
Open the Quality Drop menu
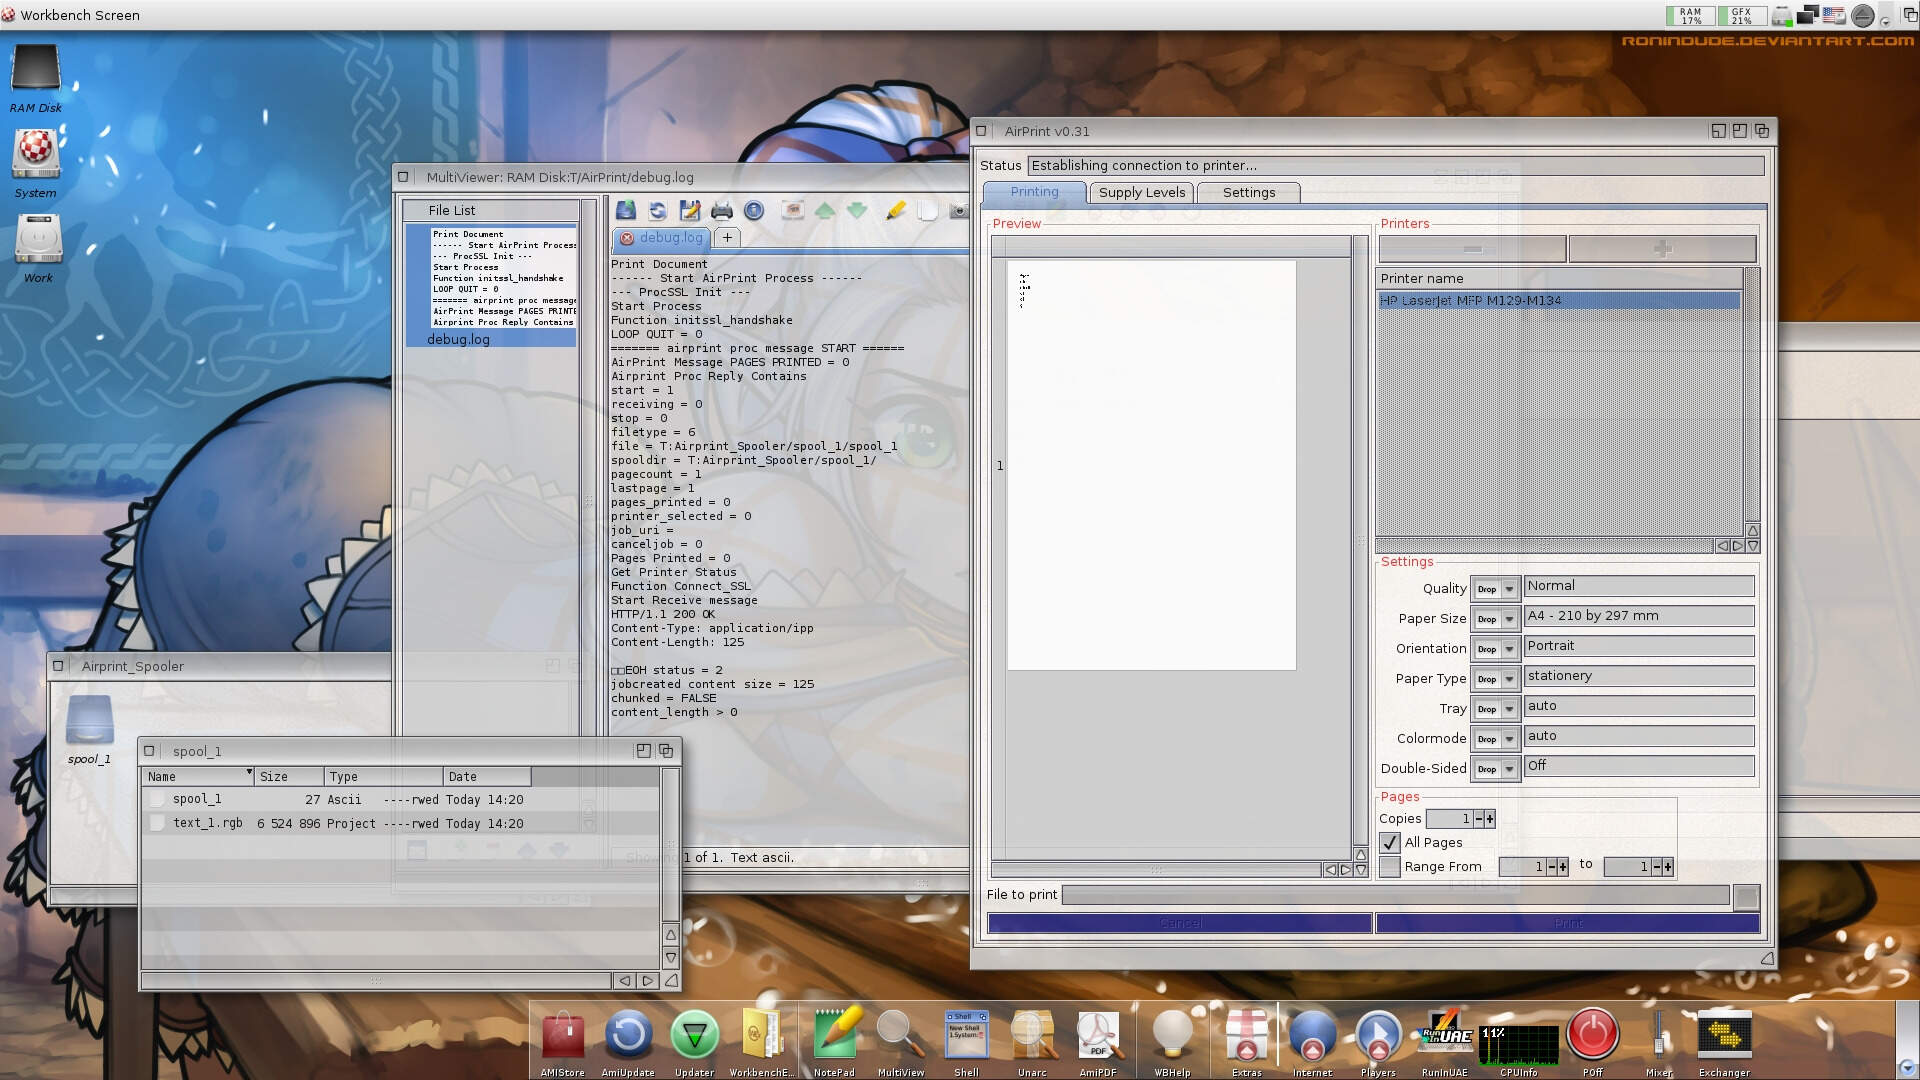tap(1495, 589)
